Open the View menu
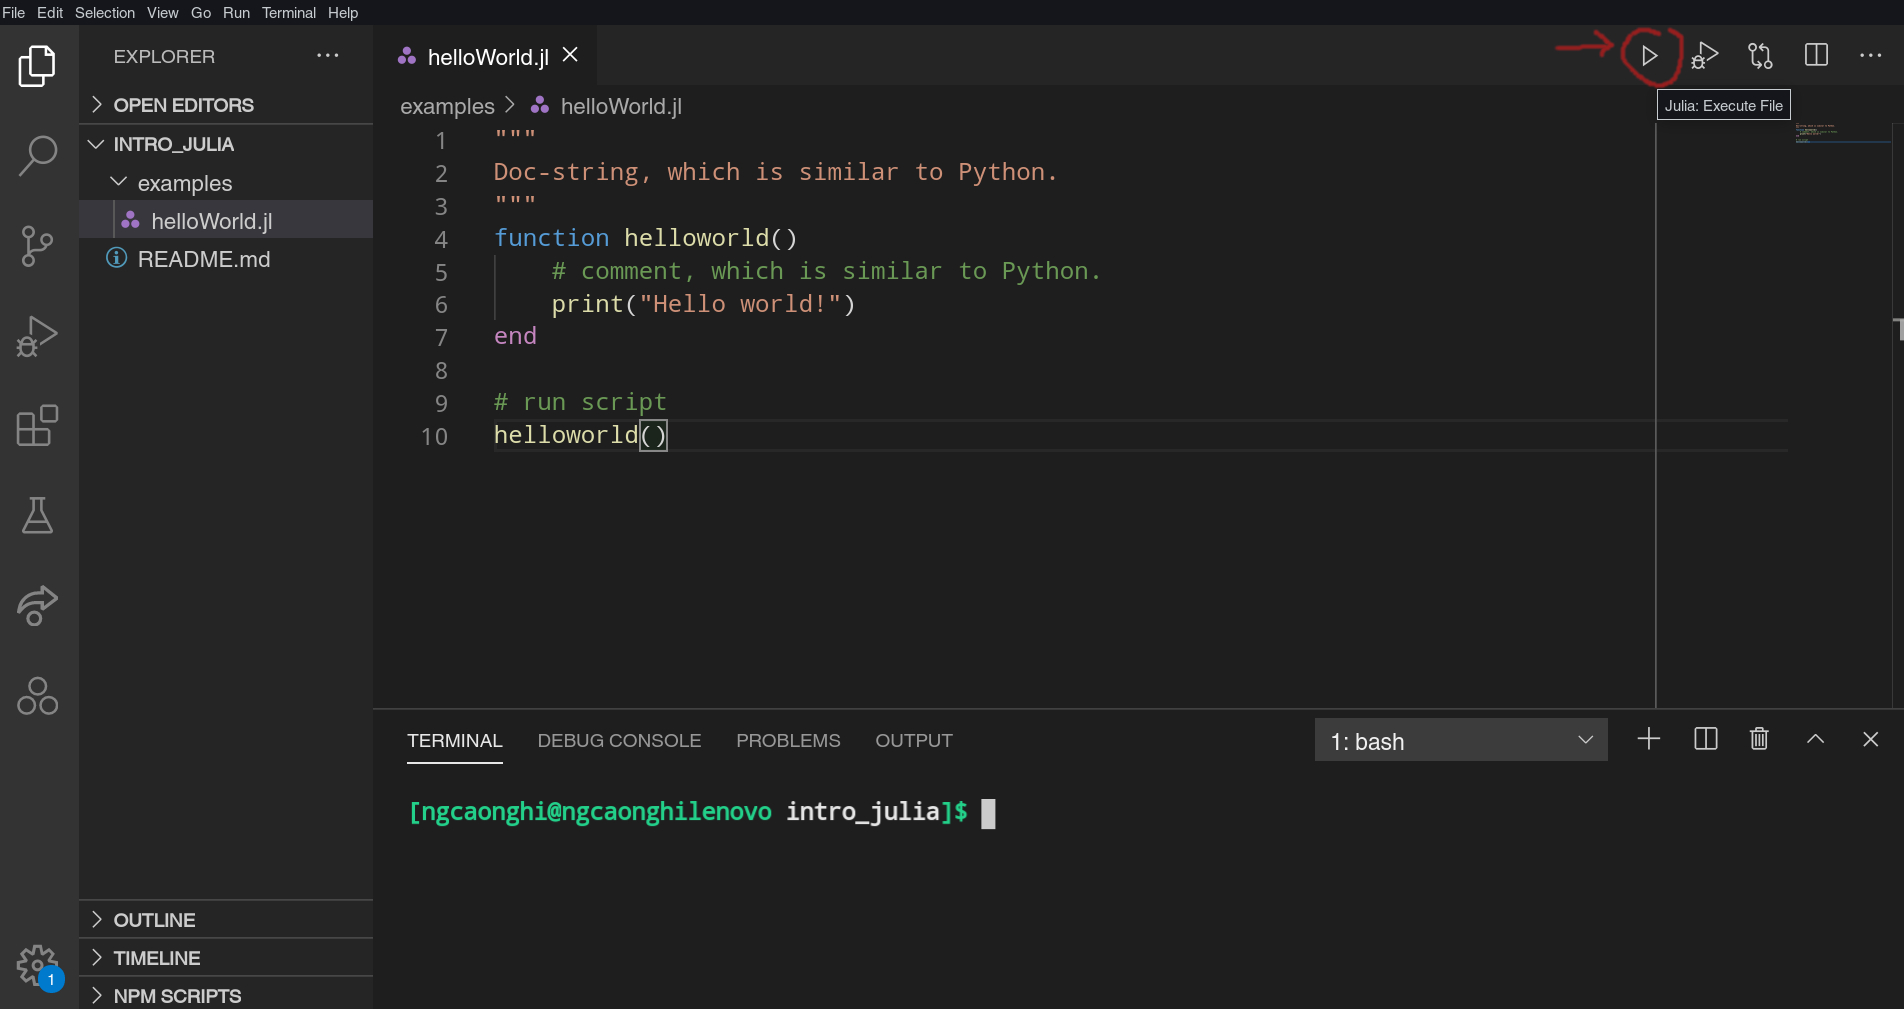The height and width of the screenshot is (1009, 1904). [x=163, y=13]
